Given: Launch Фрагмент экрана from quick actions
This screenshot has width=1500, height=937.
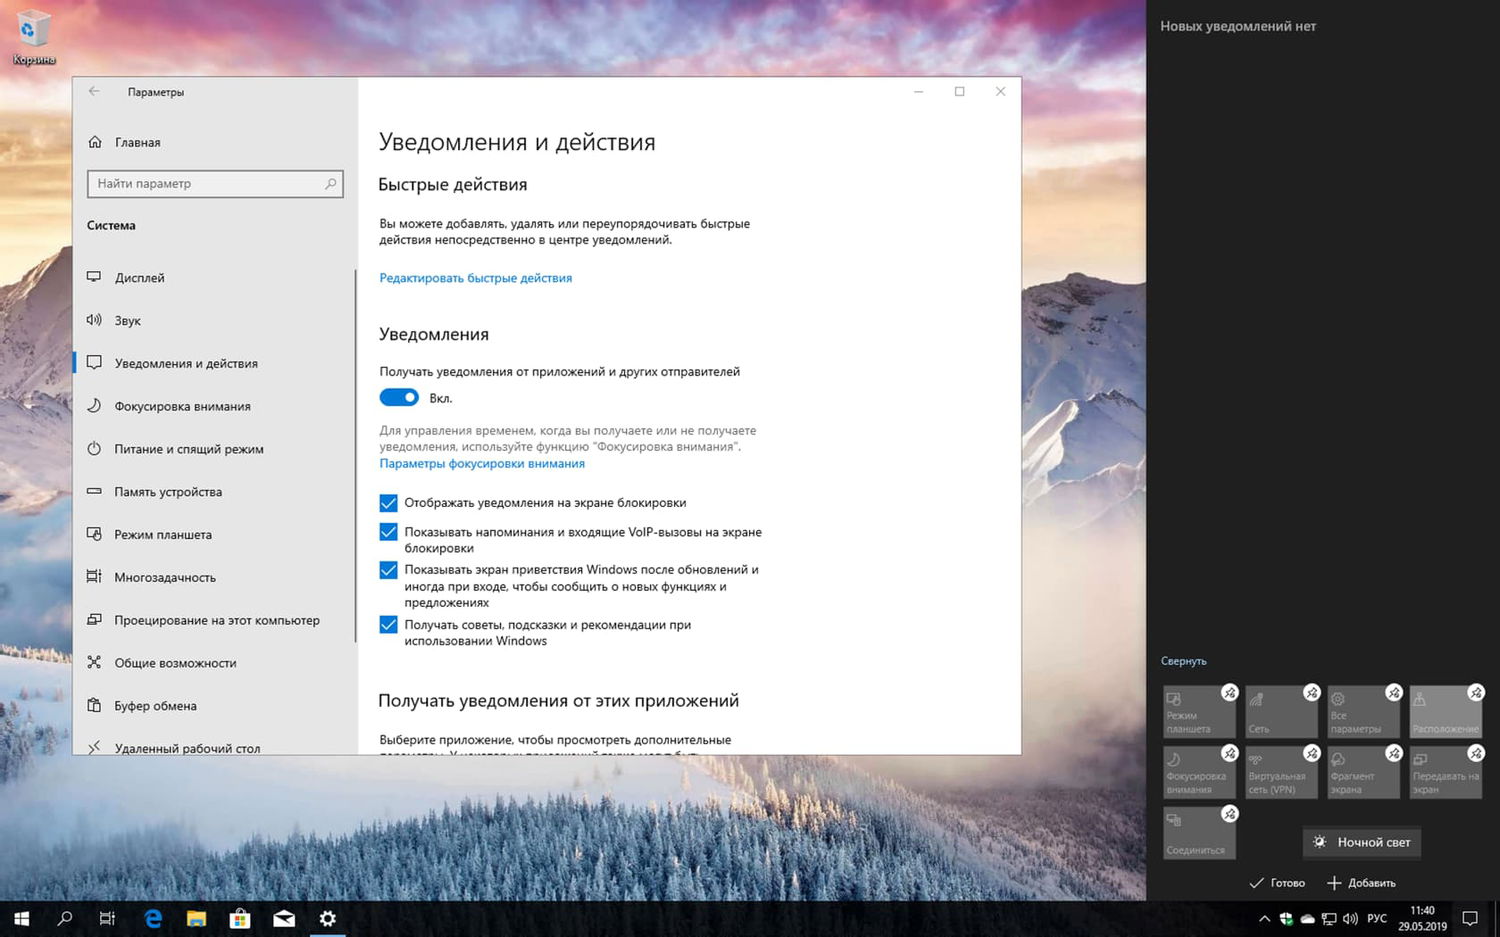Looking at the screenshot, I should pos(1363,772).
